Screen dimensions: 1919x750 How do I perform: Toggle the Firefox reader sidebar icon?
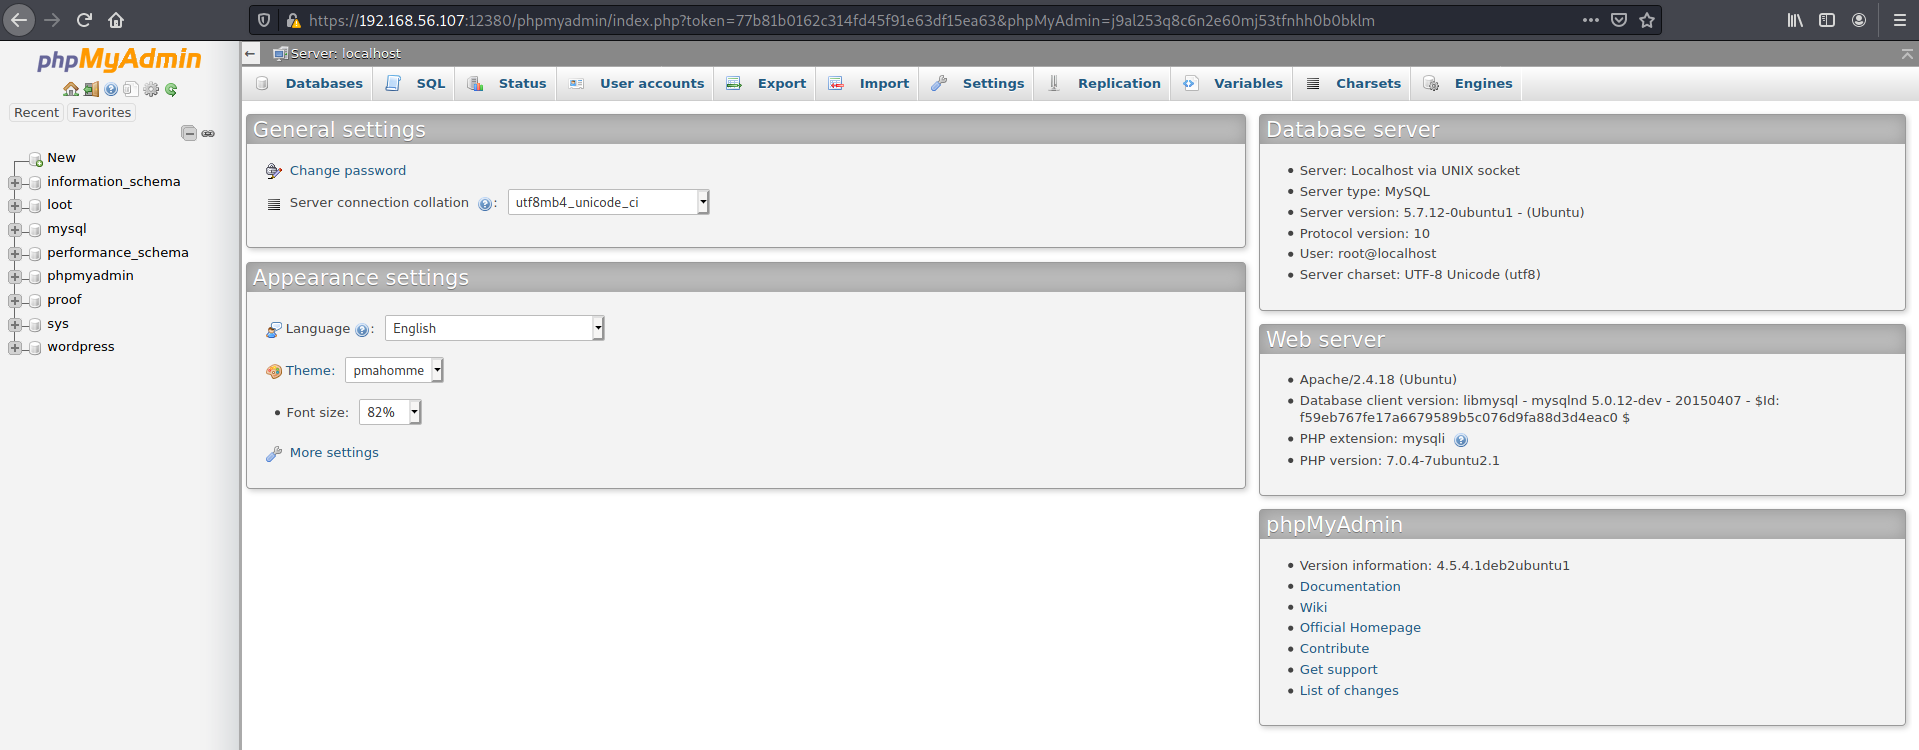click(1826, 20)
